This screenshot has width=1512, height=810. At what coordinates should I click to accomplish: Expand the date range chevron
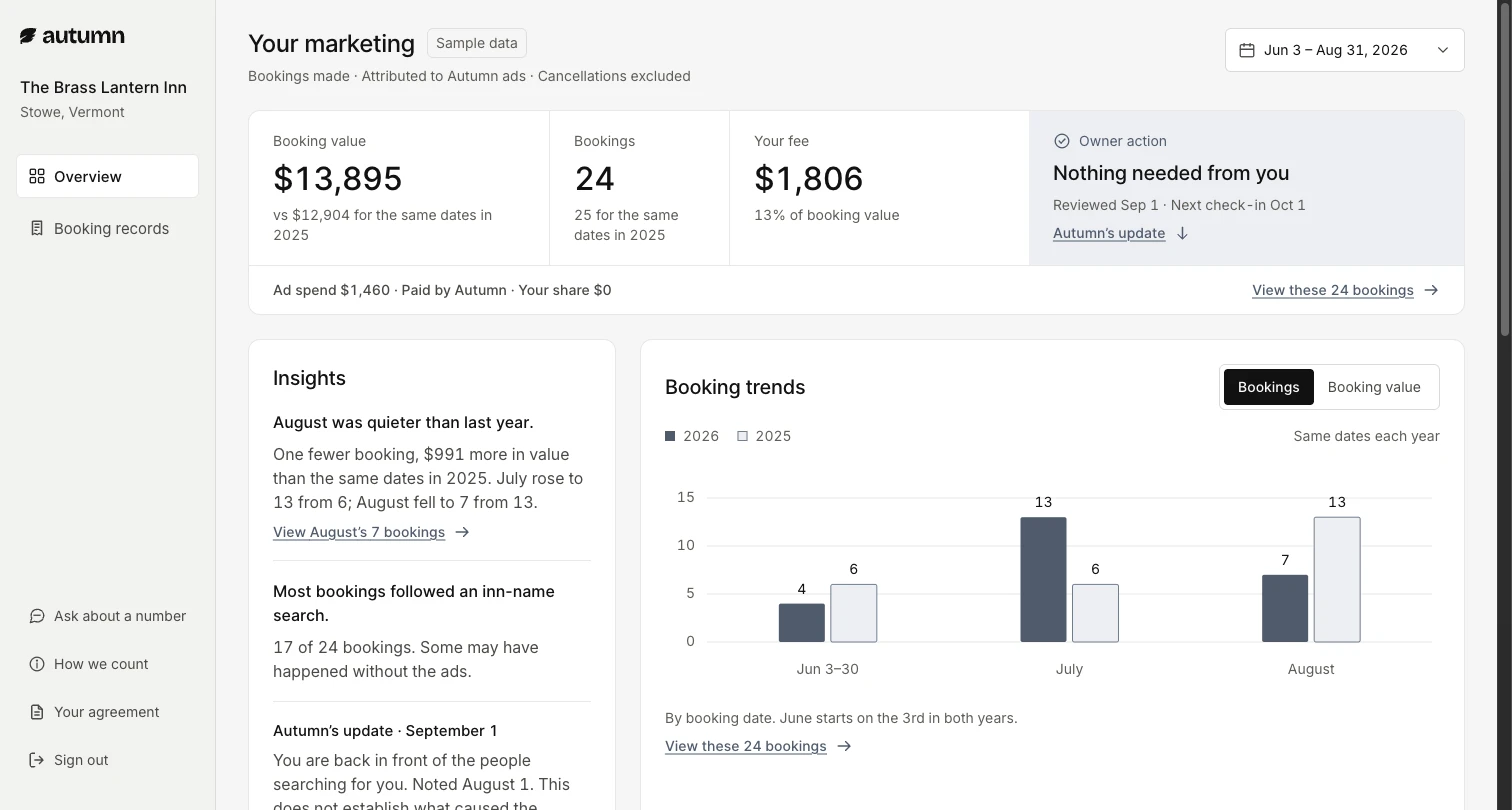pos(1442,50)
